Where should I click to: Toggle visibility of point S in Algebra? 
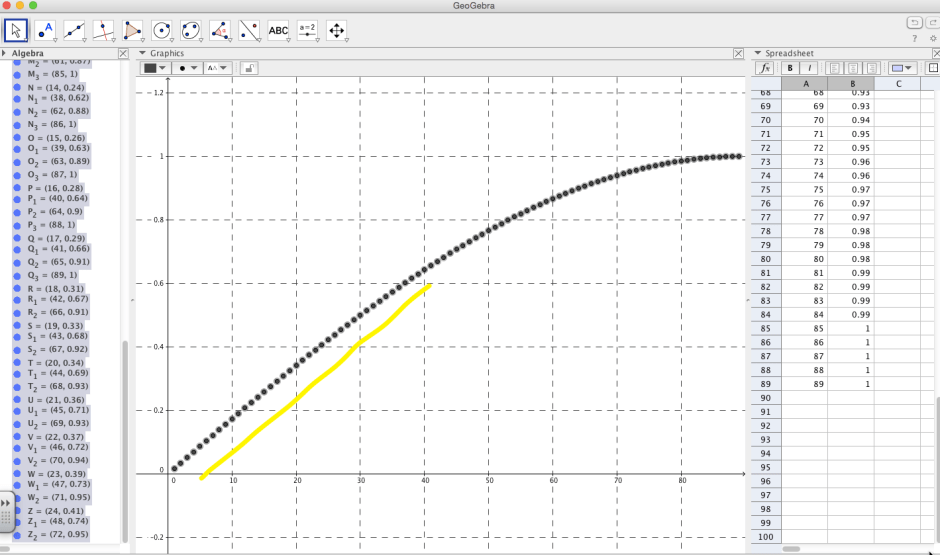pyautogui.click(x=18, y=326)
